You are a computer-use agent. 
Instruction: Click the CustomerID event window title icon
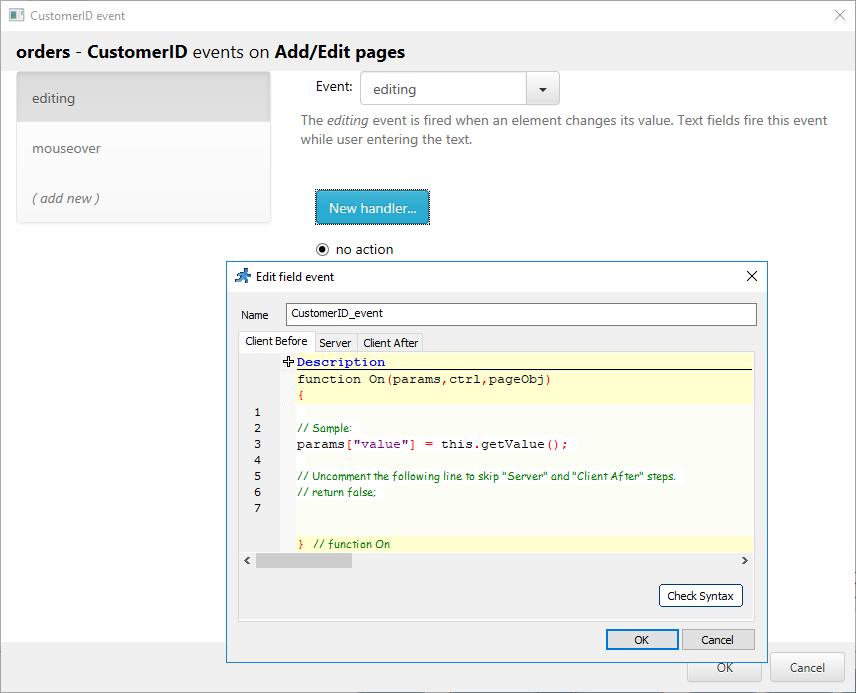point(16,16)
